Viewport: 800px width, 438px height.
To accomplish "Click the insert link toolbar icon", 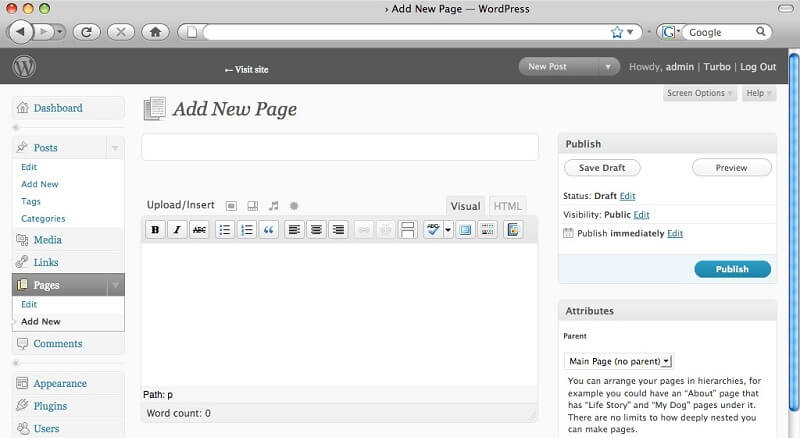I will pyautogui.click(x=363, y=230).
